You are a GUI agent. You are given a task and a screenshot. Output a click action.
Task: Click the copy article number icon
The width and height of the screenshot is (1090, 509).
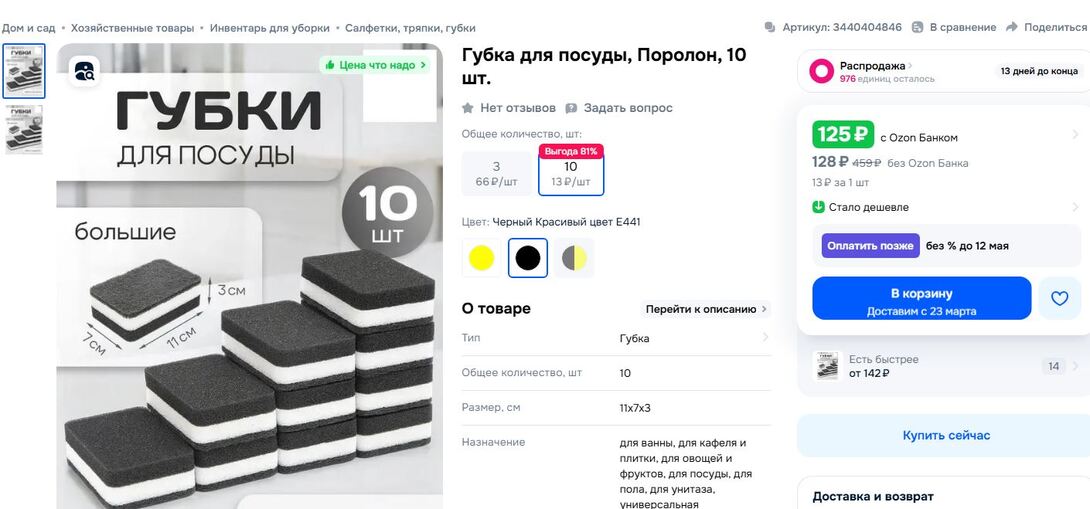coord(770,28)
